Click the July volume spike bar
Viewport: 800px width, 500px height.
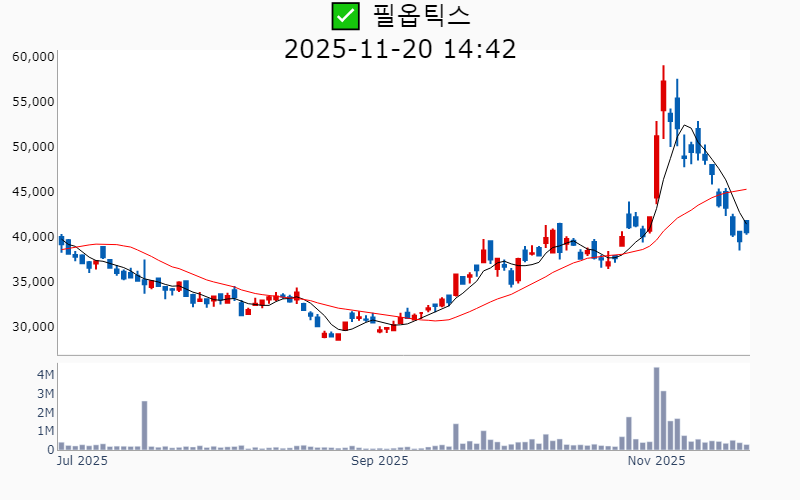click(x=144, y=426)
